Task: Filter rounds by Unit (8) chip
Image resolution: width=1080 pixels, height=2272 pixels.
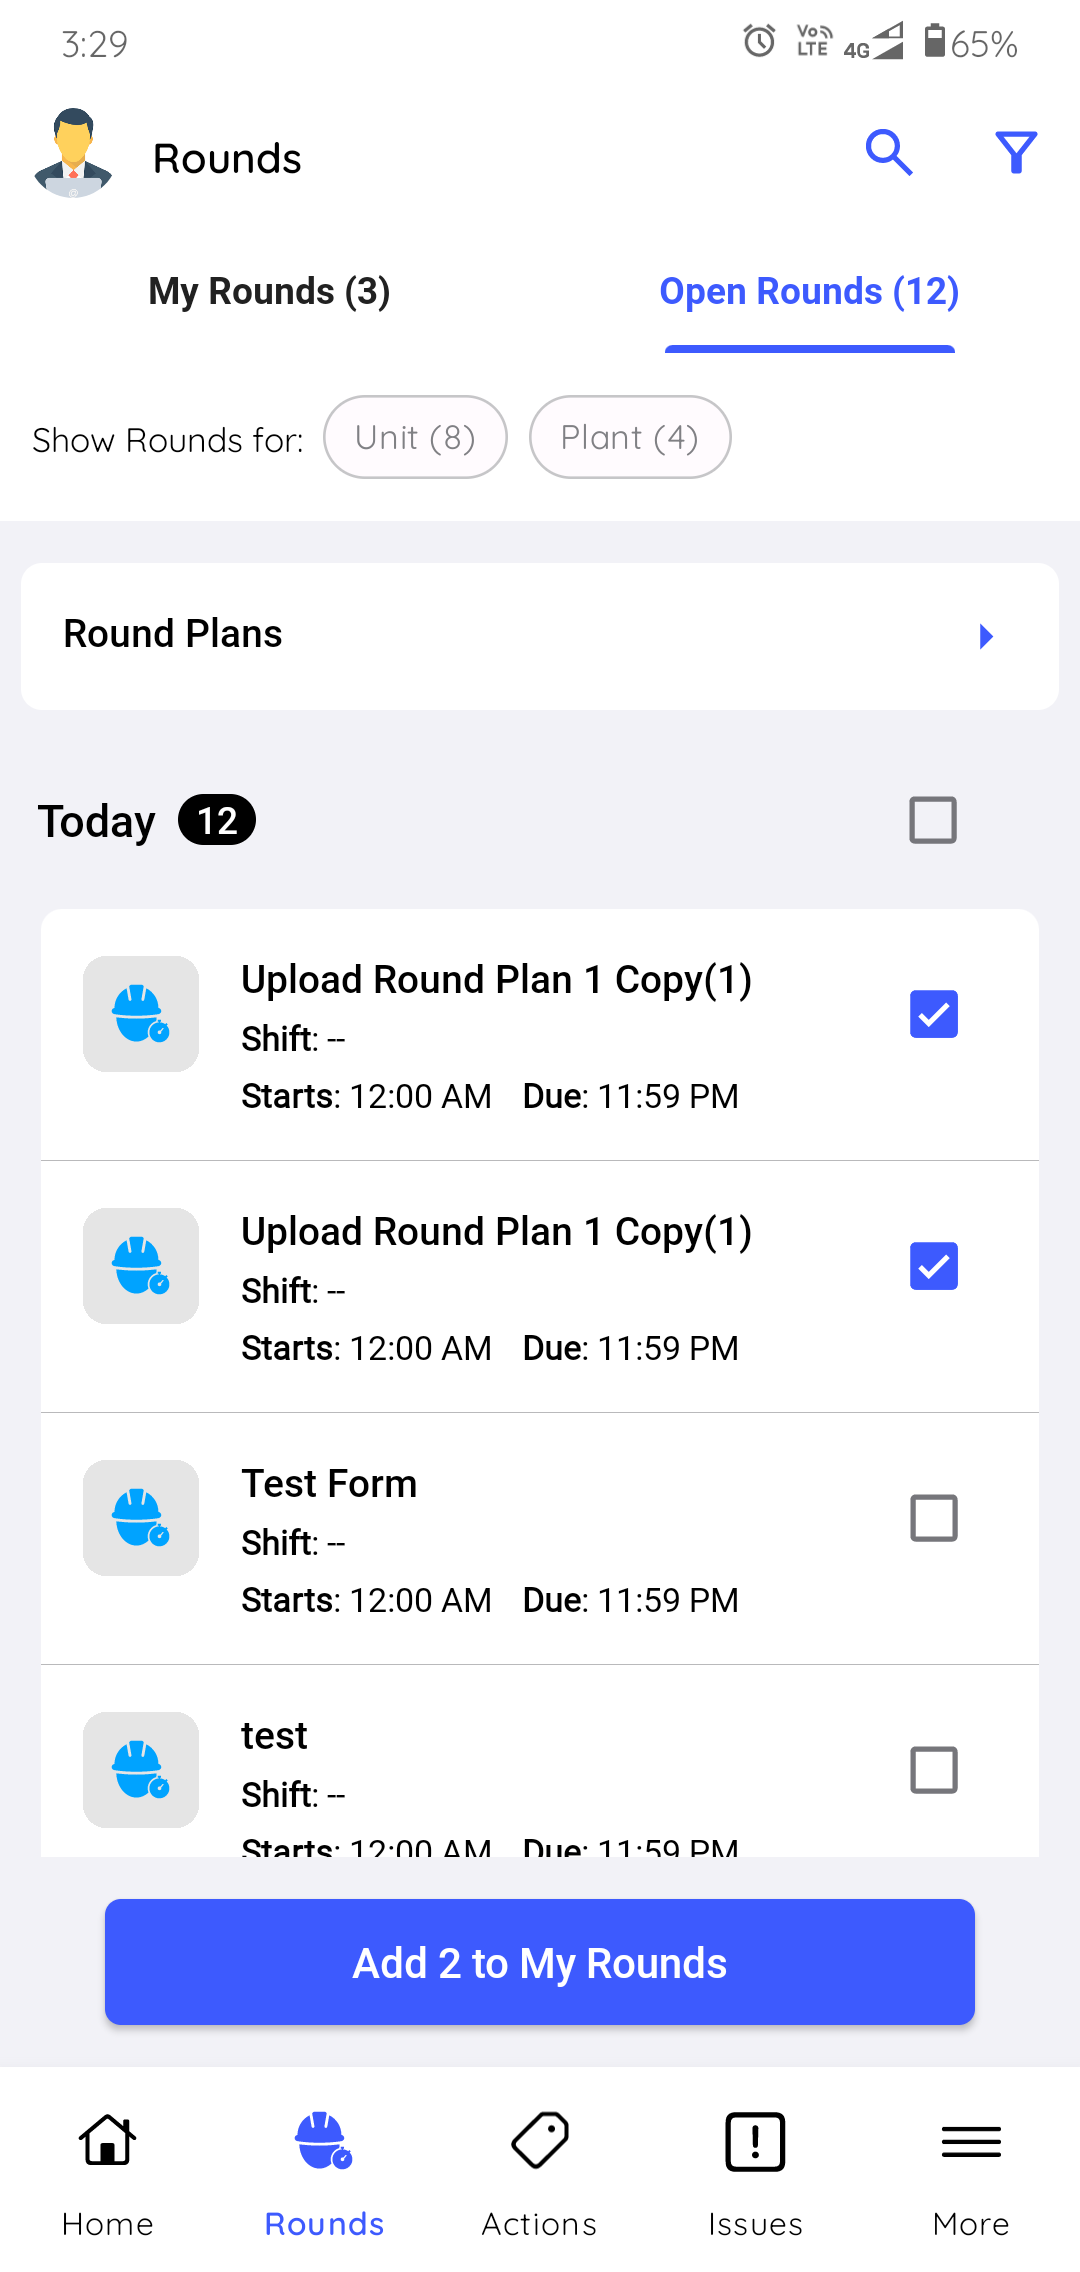Action: [x=415, y=438]
